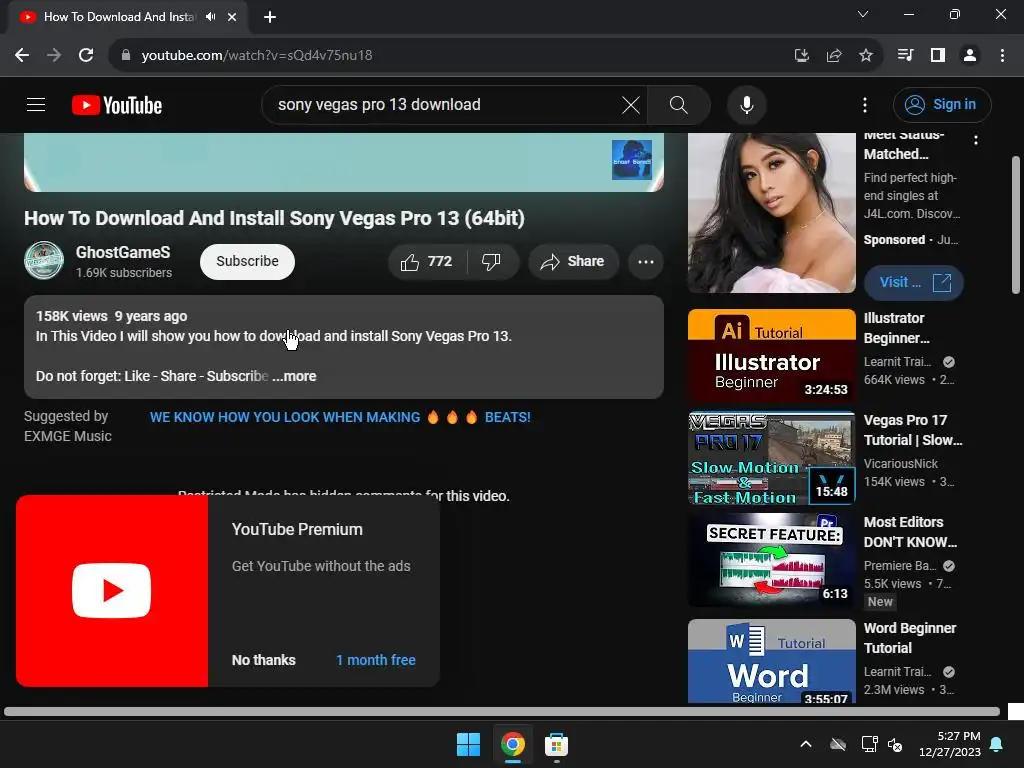Open notifications bell in system tray
The width and height of the screenshot is (1024, 768).
coord(996,744)
